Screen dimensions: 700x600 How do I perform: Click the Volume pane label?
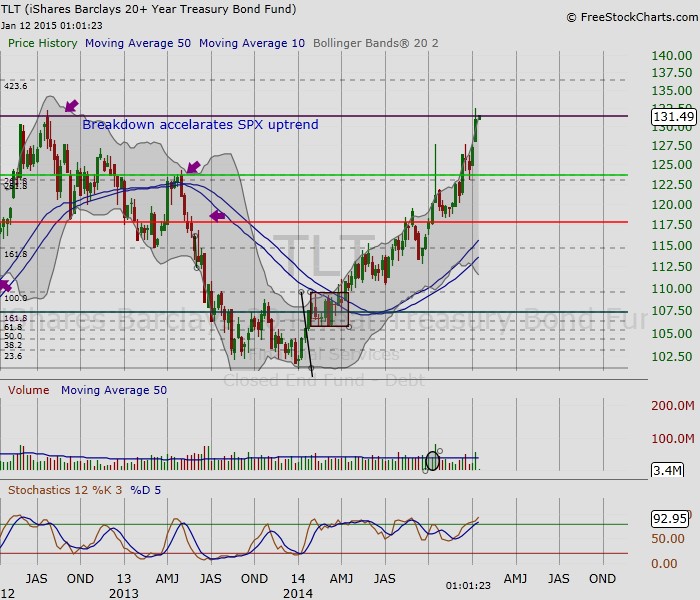click(x=29, y=390)
